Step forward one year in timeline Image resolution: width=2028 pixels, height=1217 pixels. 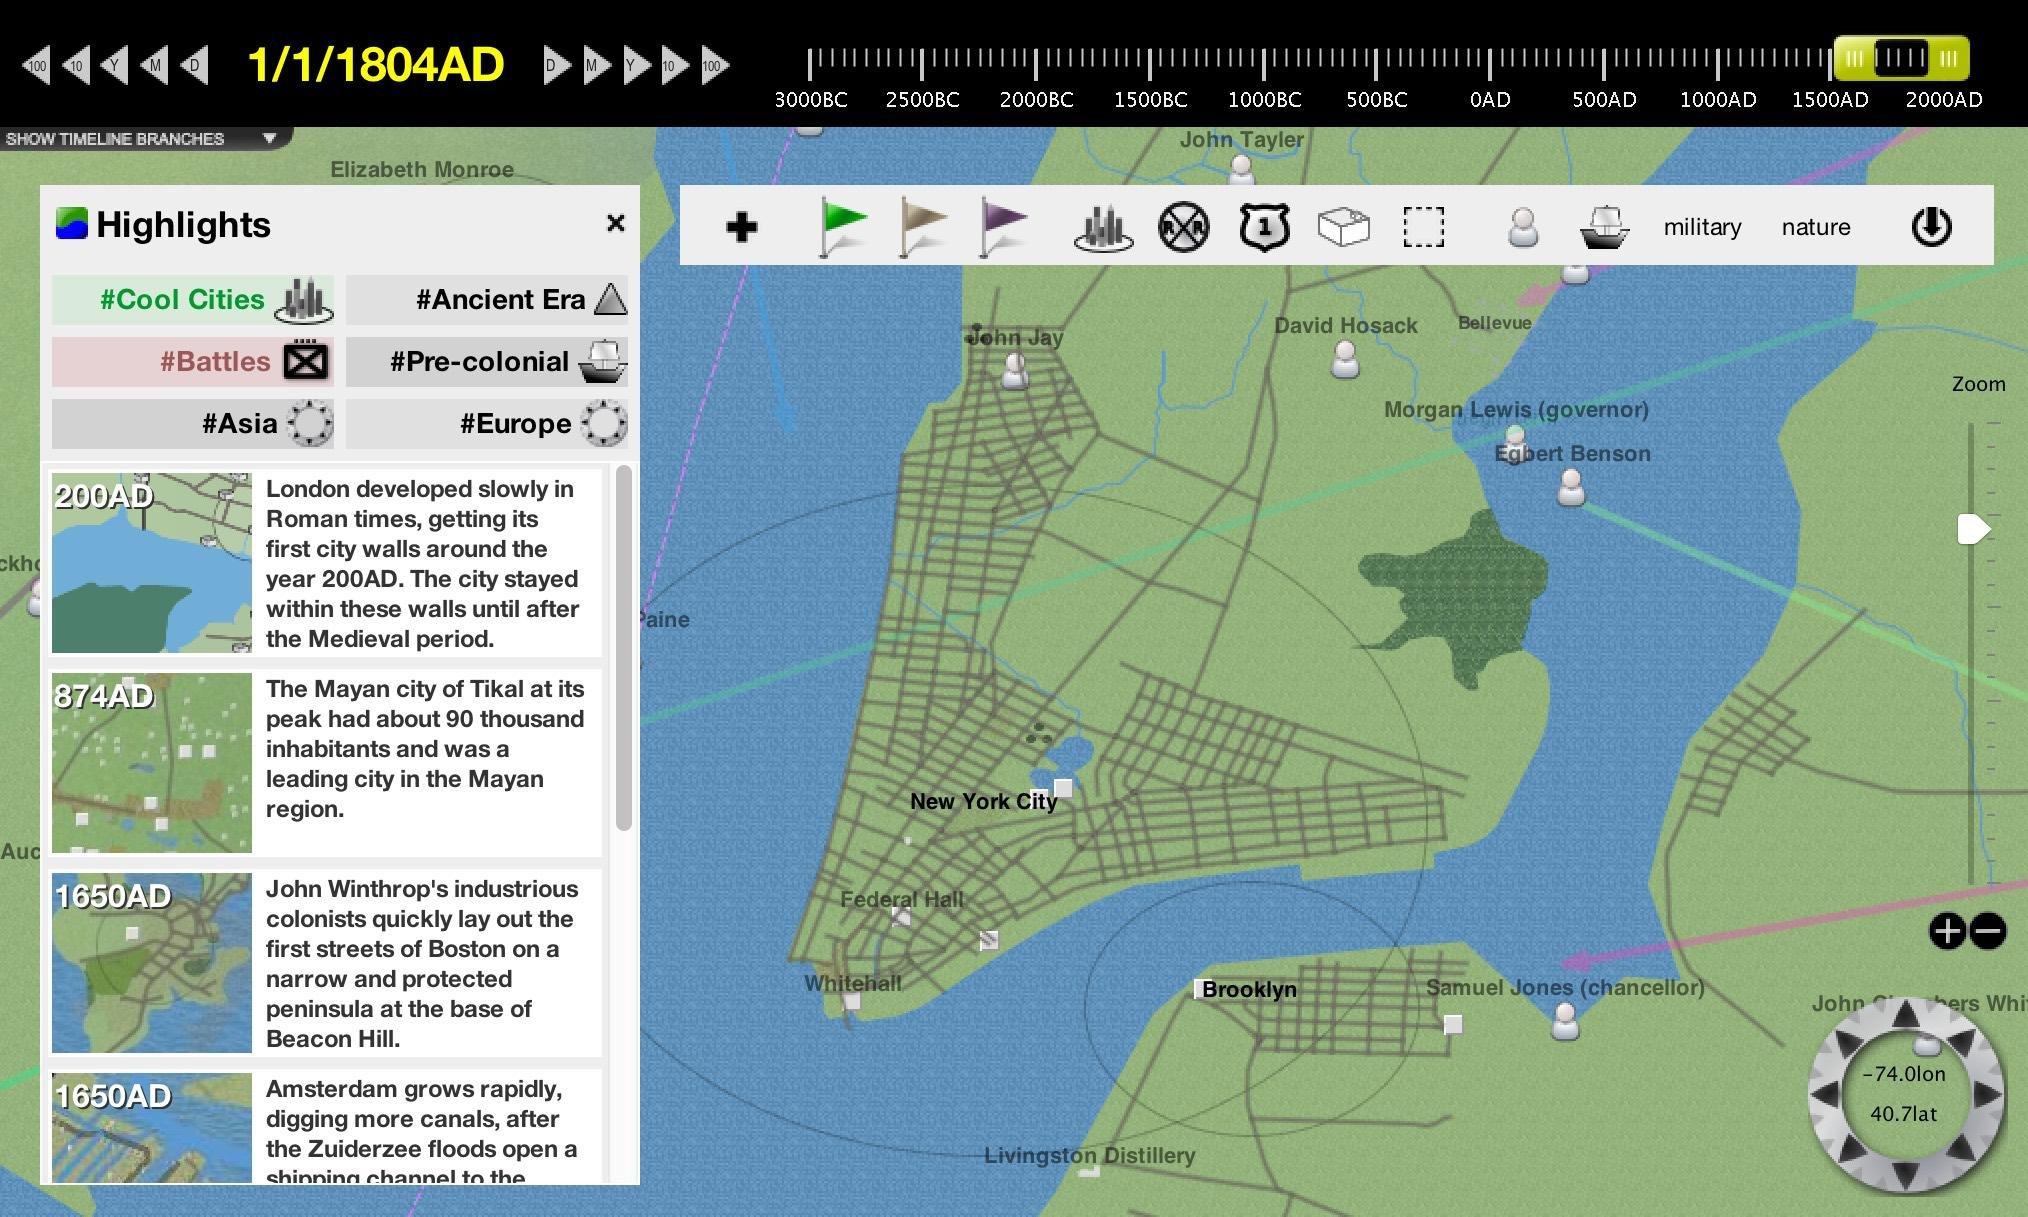[x=636, y=66]
